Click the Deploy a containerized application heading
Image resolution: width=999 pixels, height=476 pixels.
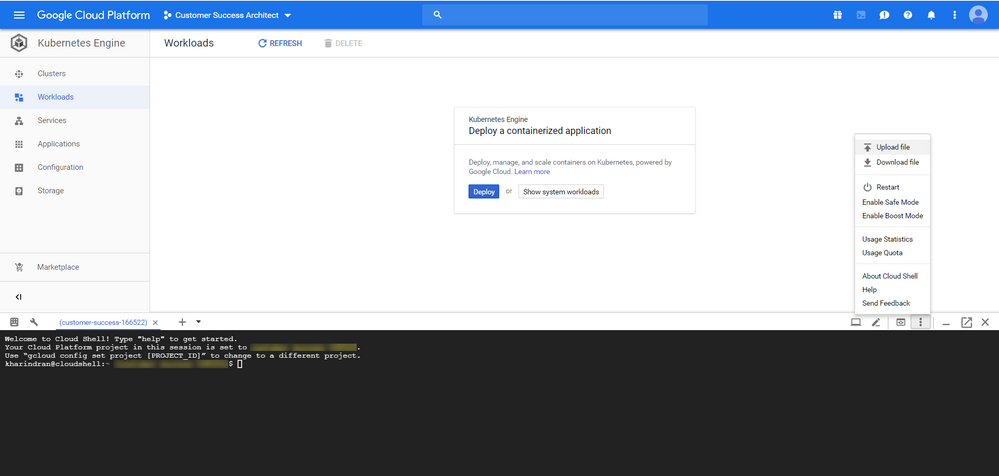pos(540,131)
